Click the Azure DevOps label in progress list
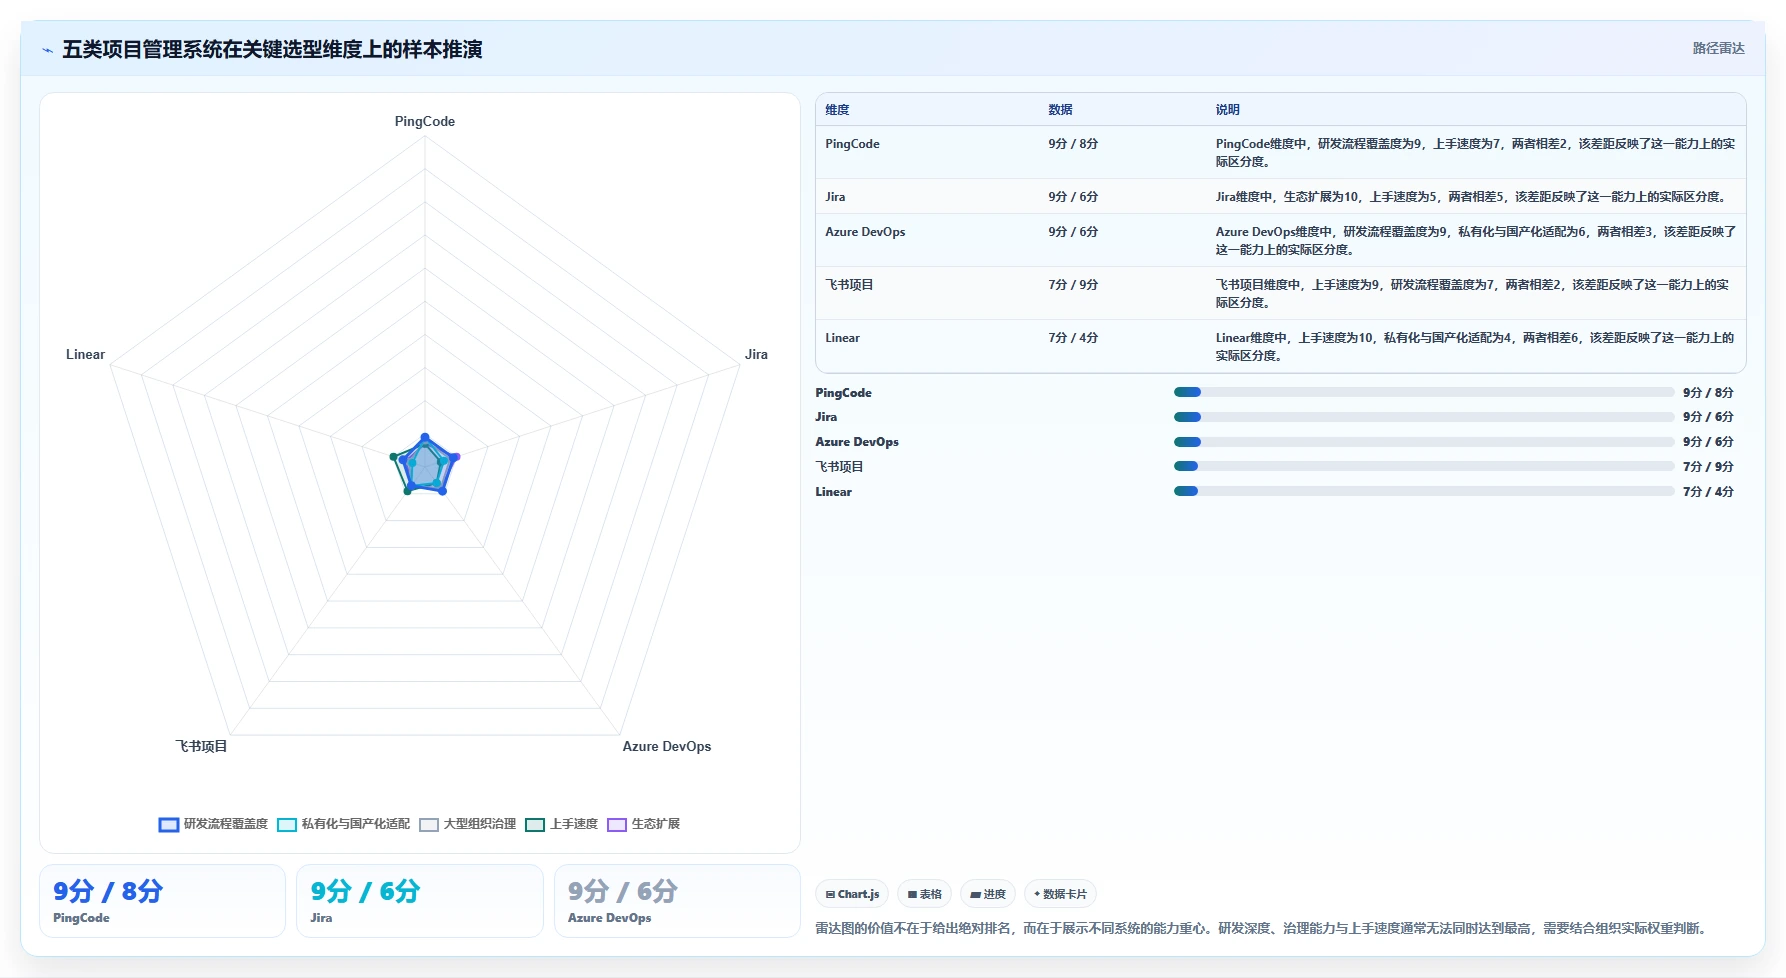1786x978 pixels. point(857,442)
